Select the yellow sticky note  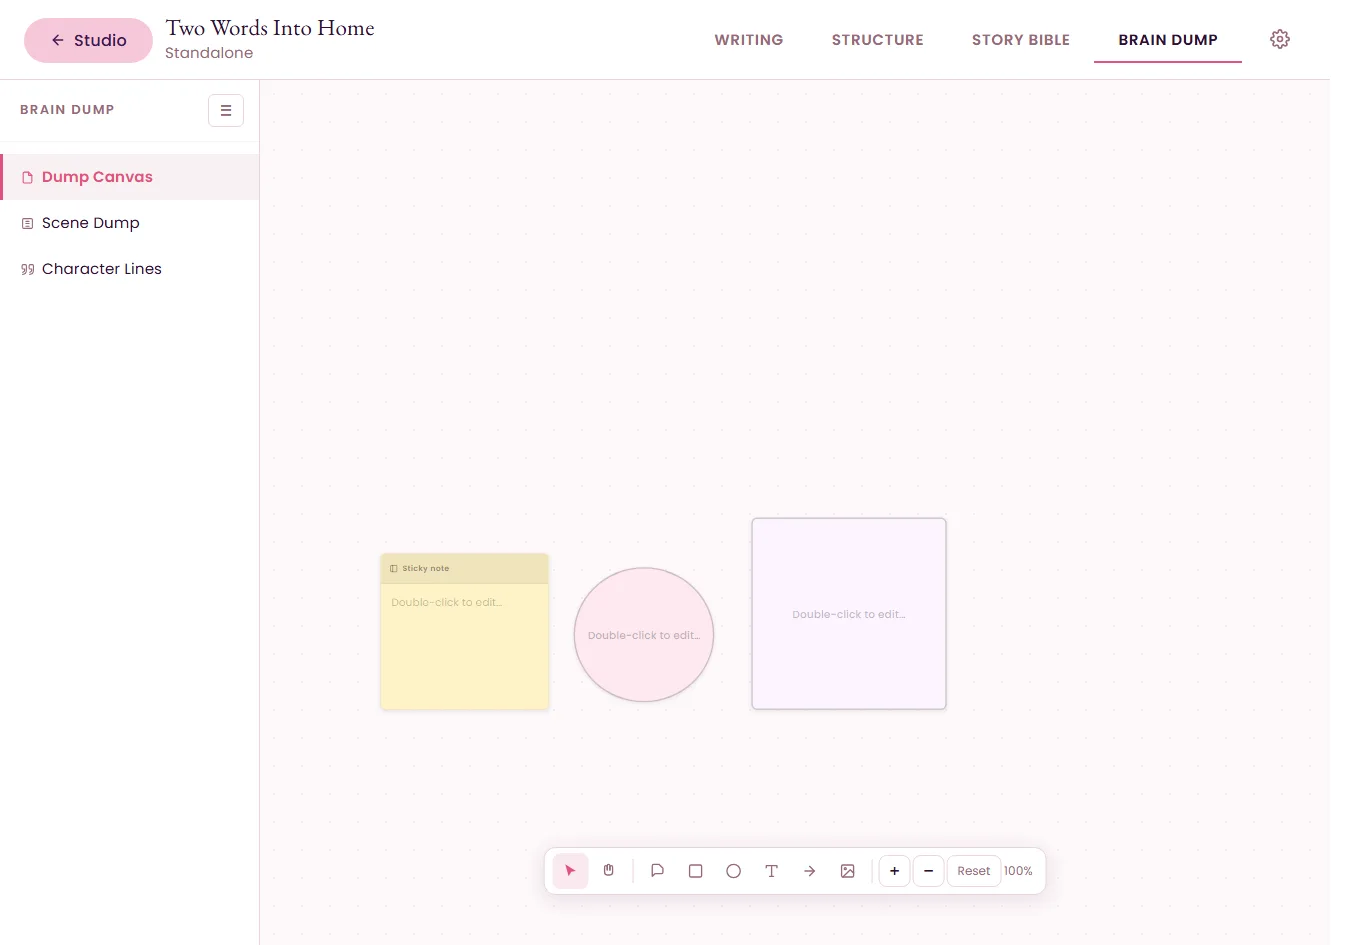click(465, 632)
